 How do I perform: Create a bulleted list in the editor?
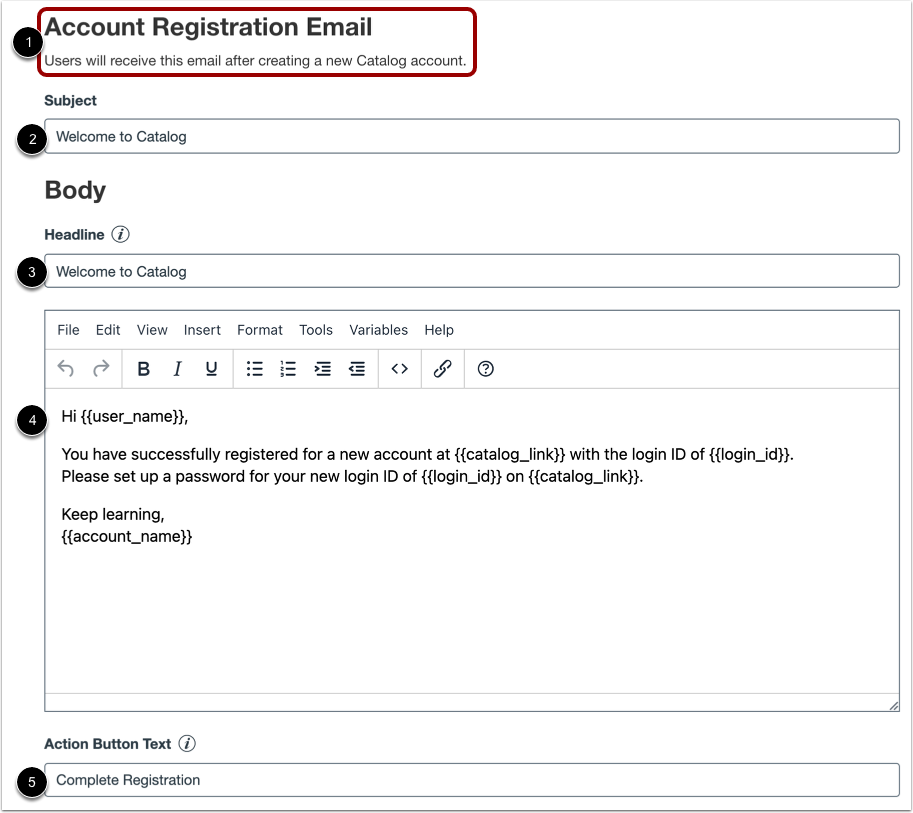tap(254, 369)
